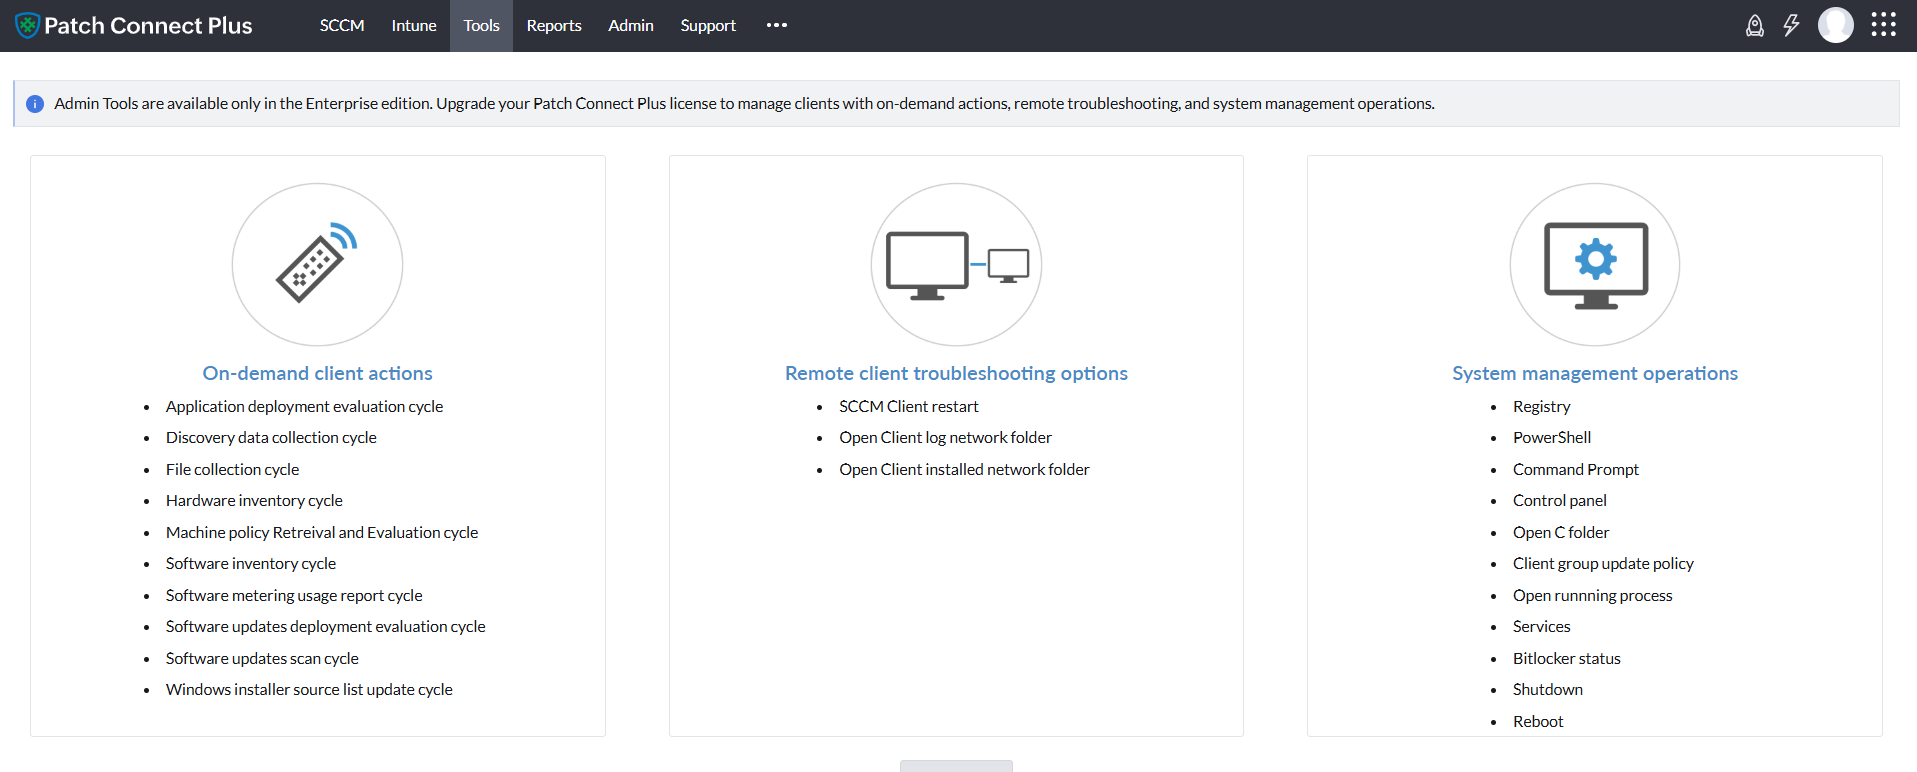This screenshot has height=772, width=1917.
Task: Select Software inventory cycle item
Action: pos(251,564)
